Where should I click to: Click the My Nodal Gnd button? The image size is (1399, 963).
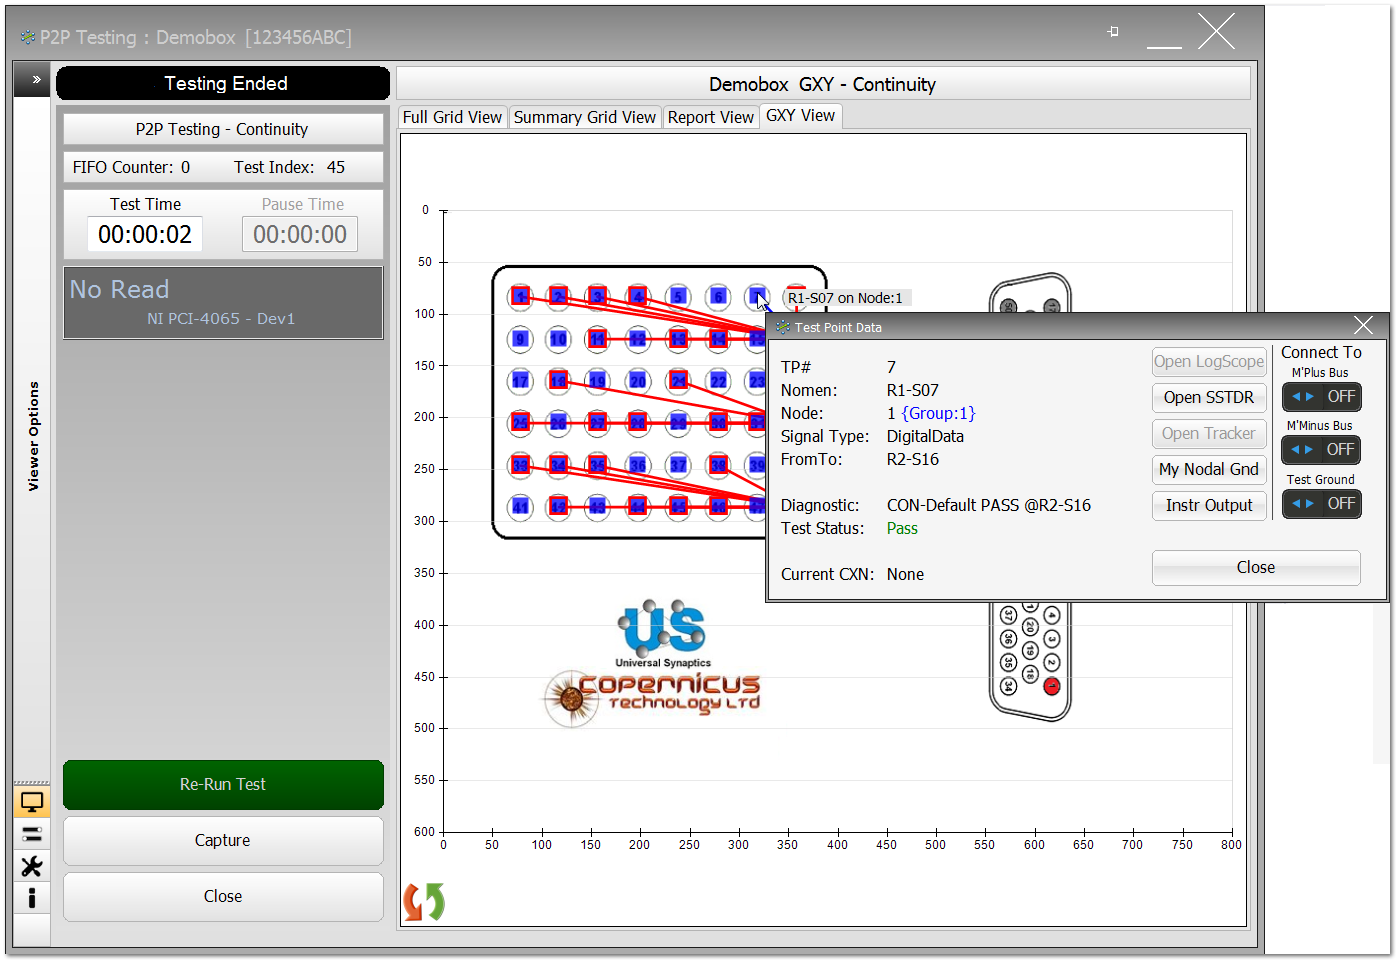point(1208,469)
